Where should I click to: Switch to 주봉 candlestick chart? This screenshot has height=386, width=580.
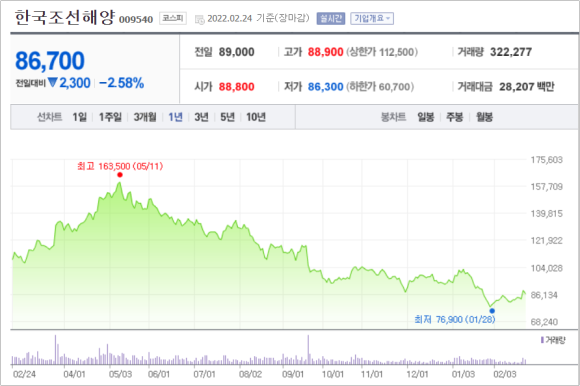coord(455,117)
